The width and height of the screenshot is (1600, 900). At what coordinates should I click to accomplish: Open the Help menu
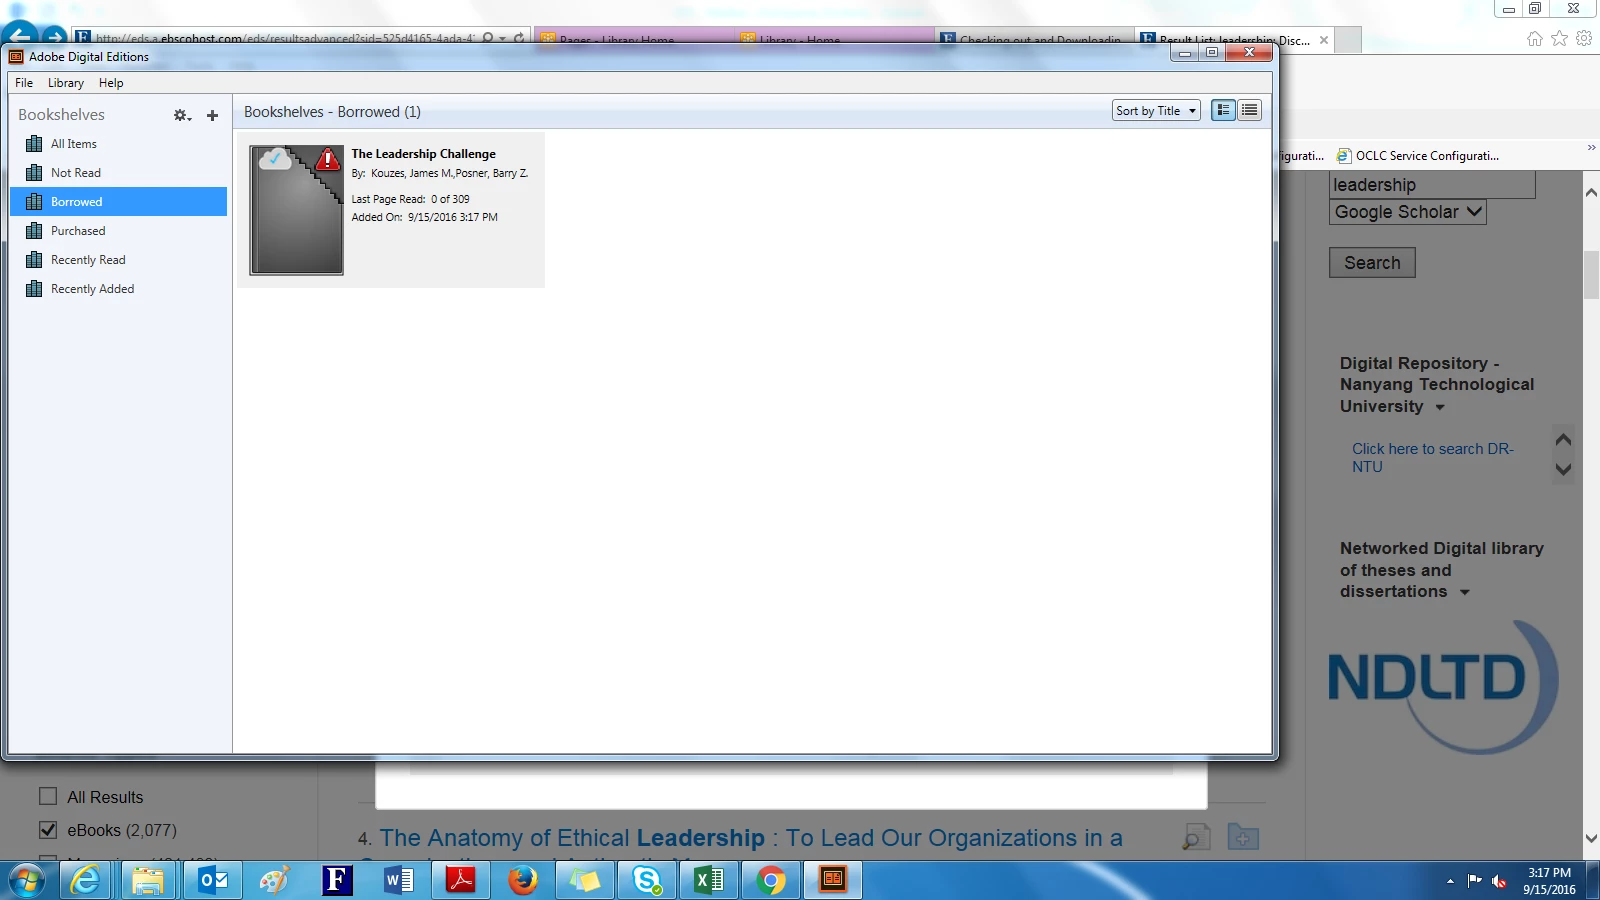point(111,83)
